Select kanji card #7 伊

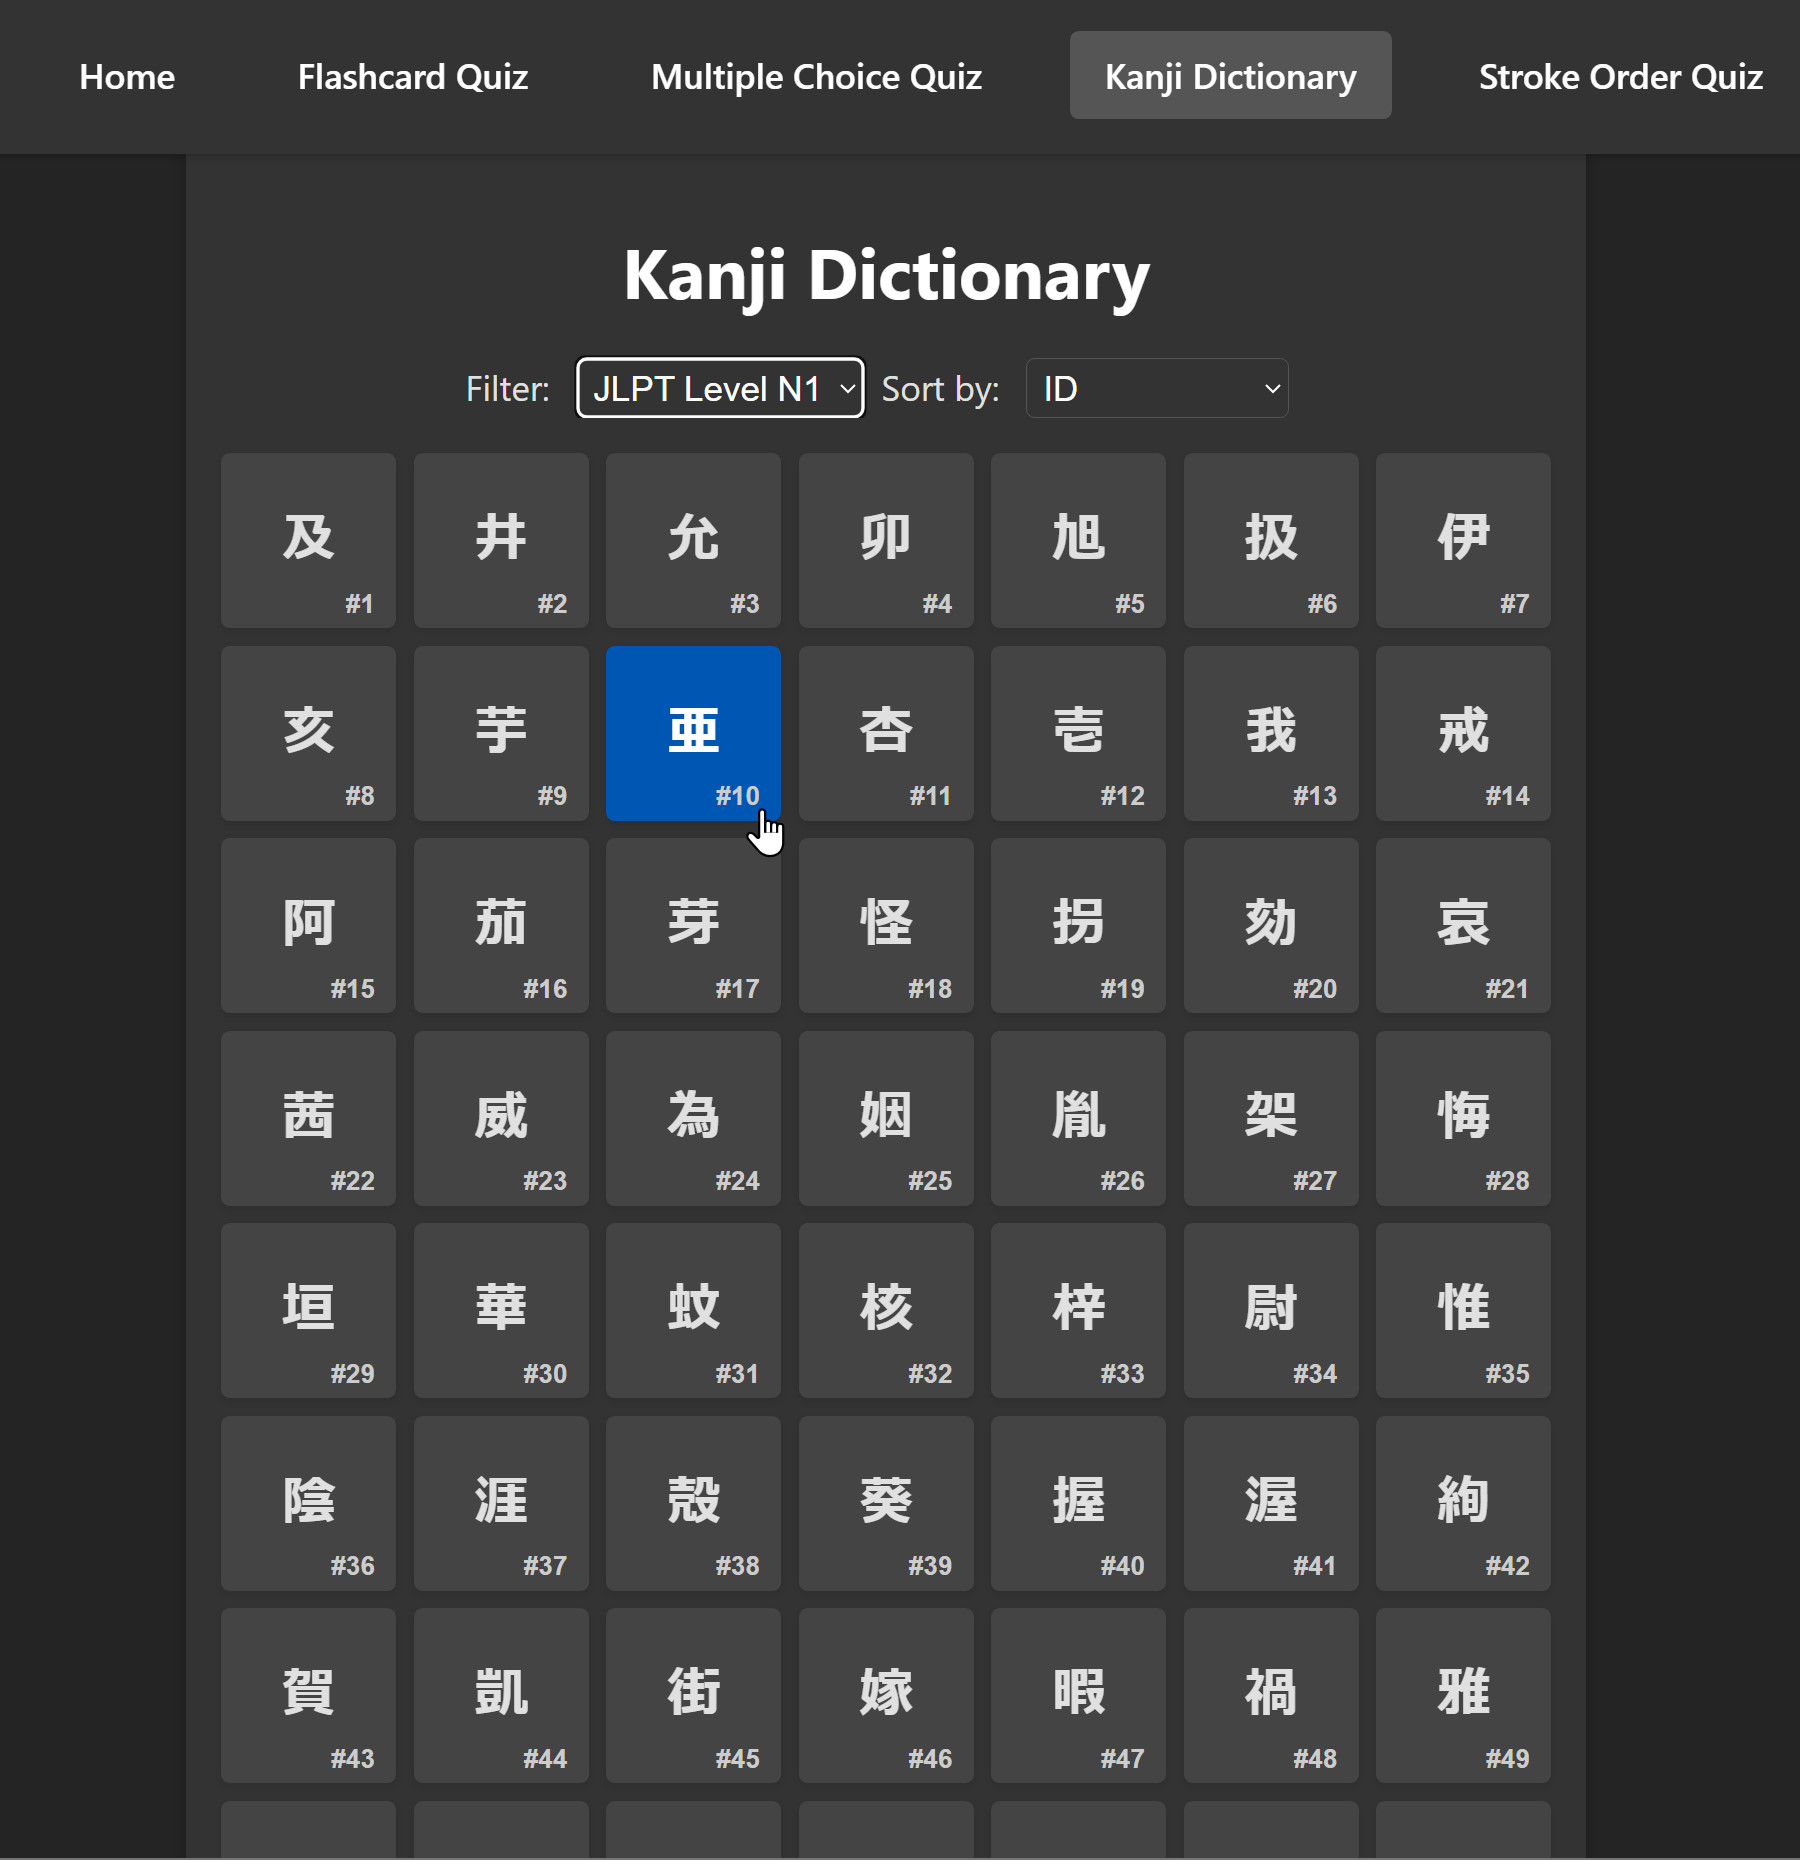tap(1463, 541)
